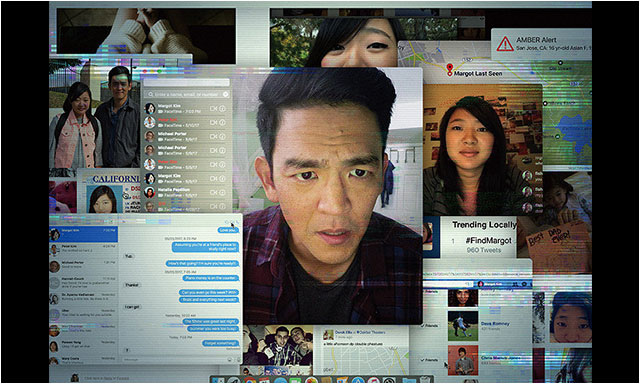
Task: Toggle Friends checkmark beside red-background photo
Action: tap(430, 360)
